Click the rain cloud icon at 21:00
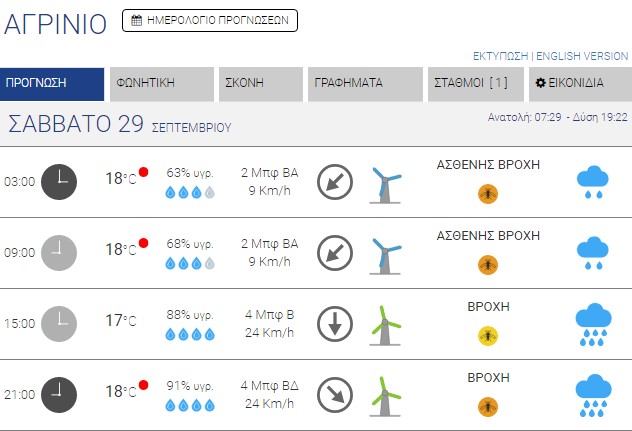Viewport: 632px width, 431px height. (x=593, y=395)
